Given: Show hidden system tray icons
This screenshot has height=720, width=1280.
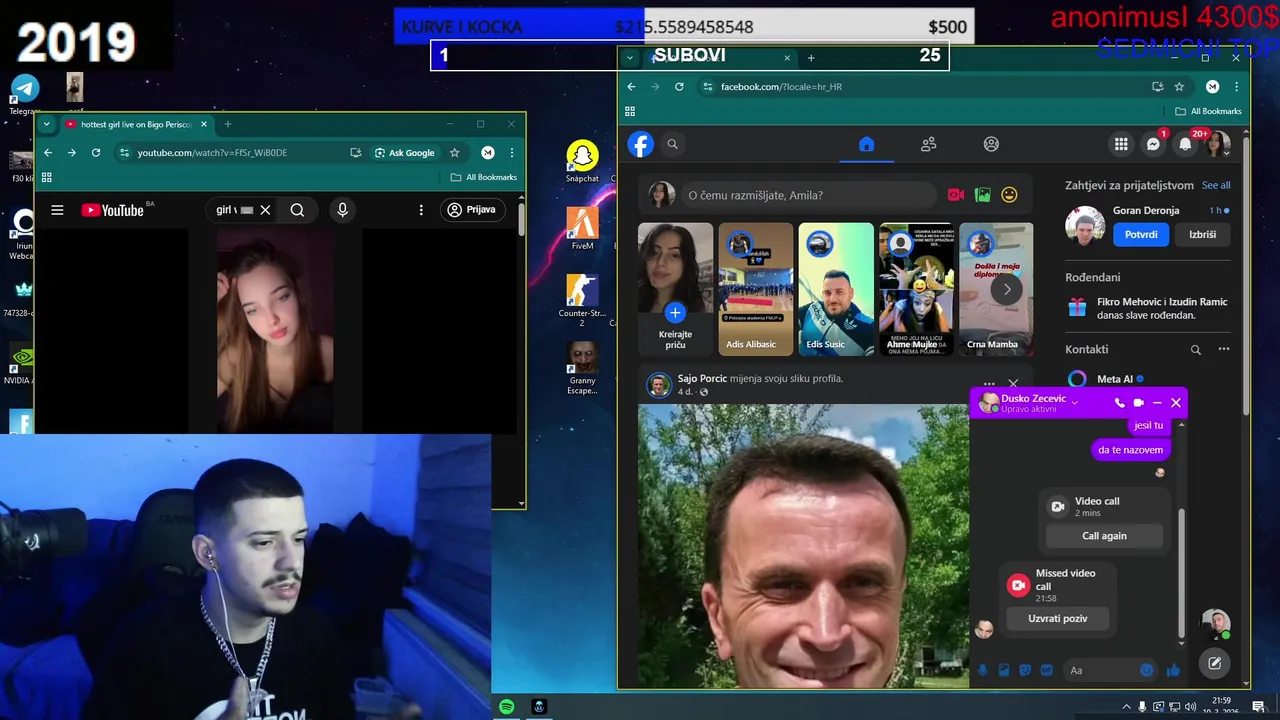Looking at the screenshot, I should pos(1126,707).
